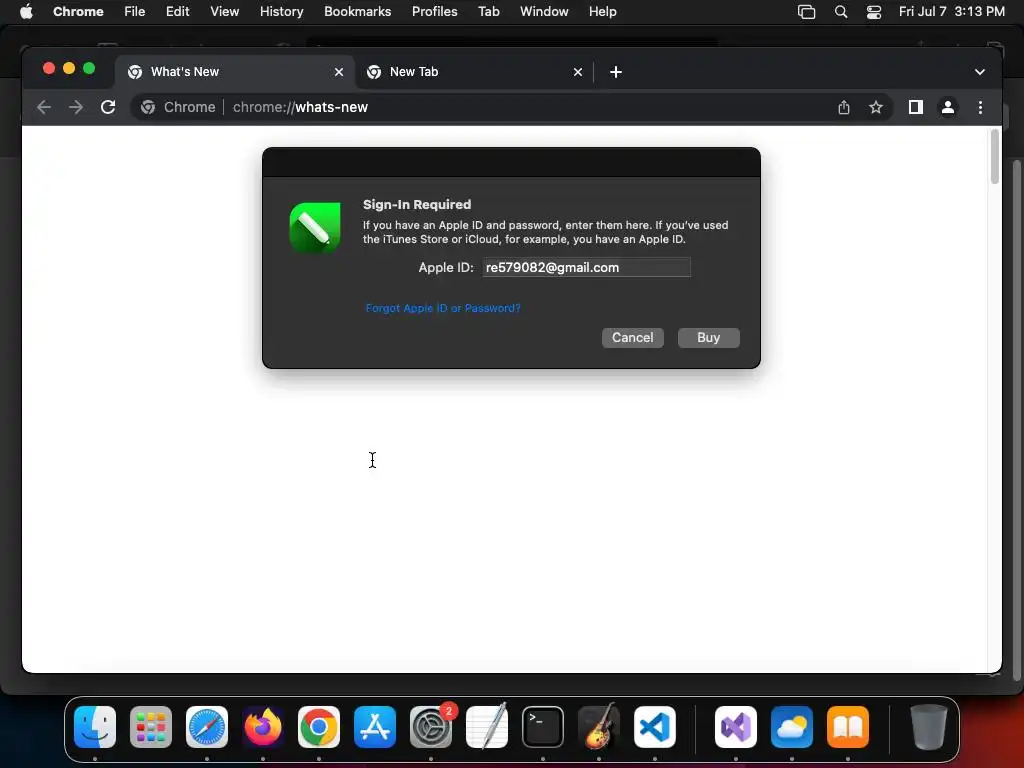Screen dimensions: 1024x768
Task: Open App Store from the Dock
Action: click(x=375, y=727)
